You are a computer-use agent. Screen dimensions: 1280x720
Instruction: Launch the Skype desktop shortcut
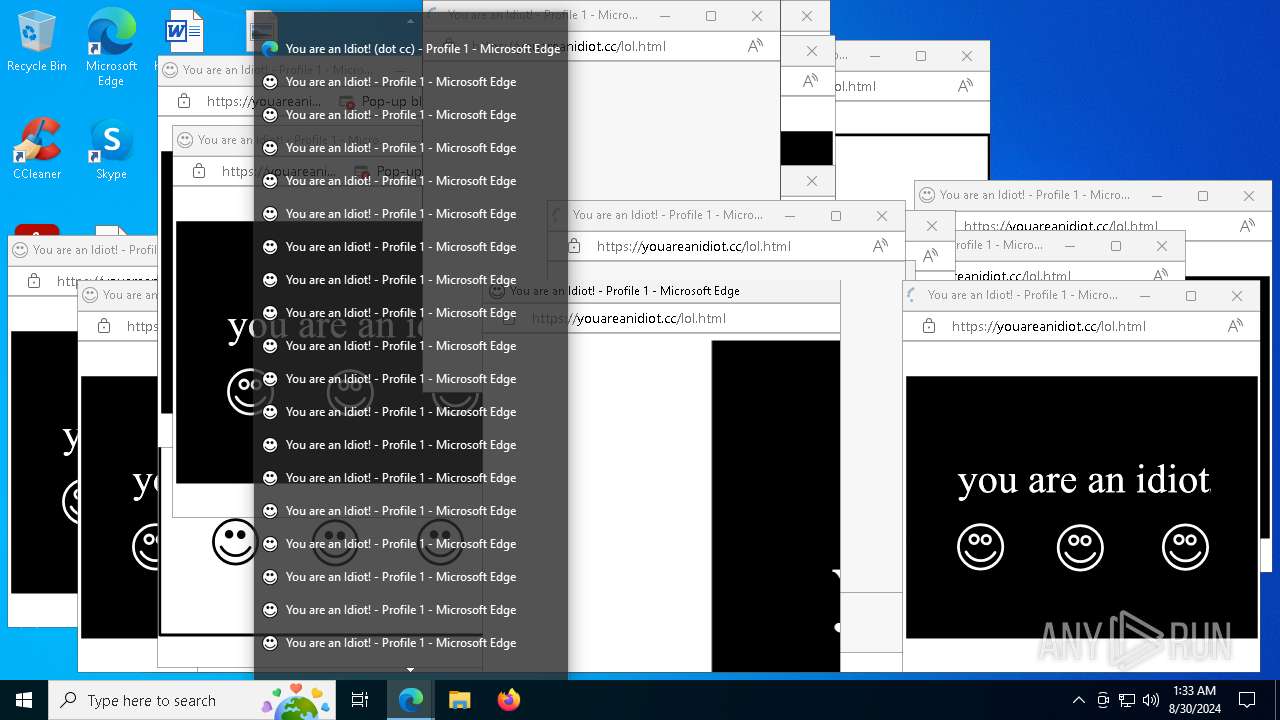coord(111,150)
